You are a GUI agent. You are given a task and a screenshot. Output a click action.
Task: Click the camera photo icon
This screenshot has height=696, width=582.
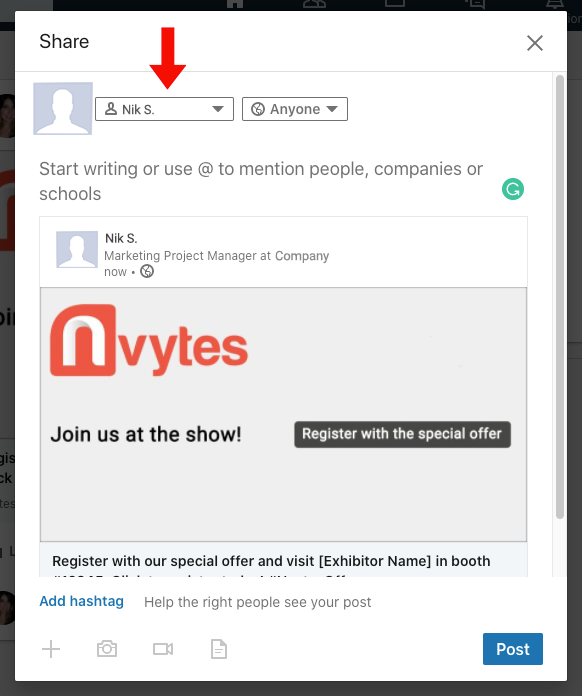[107, 649]
